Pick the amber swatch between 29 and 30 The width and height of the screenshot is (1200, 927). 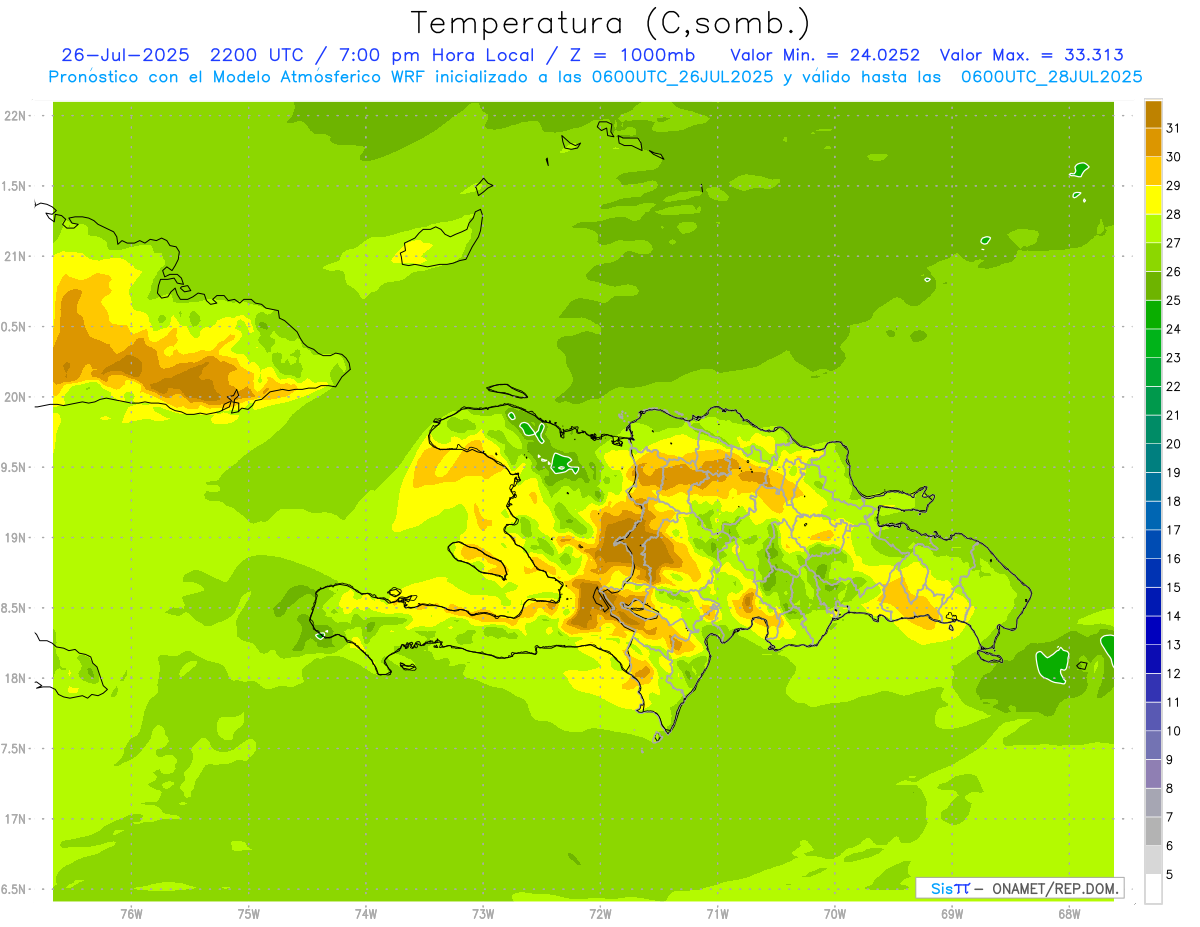(1153, 171)
